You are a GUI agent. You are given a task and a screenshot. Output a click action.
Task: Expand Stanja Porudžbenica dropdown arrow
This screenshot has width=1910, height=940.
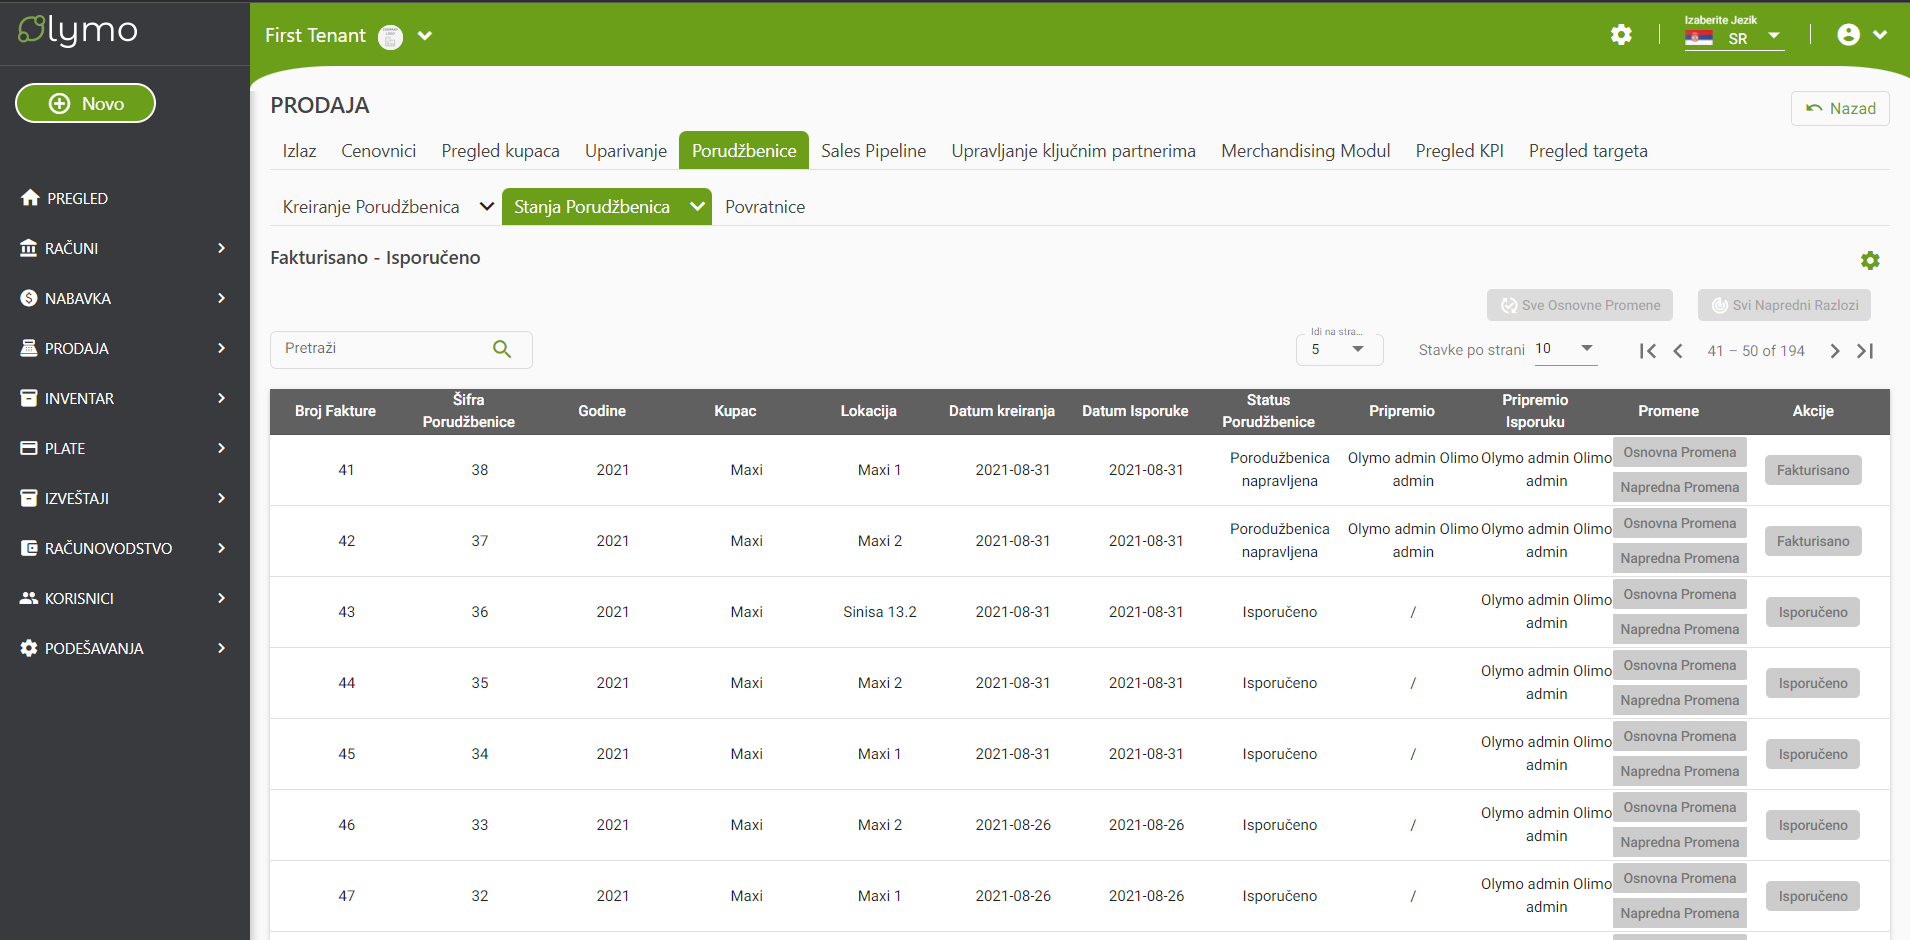(697, 207)
